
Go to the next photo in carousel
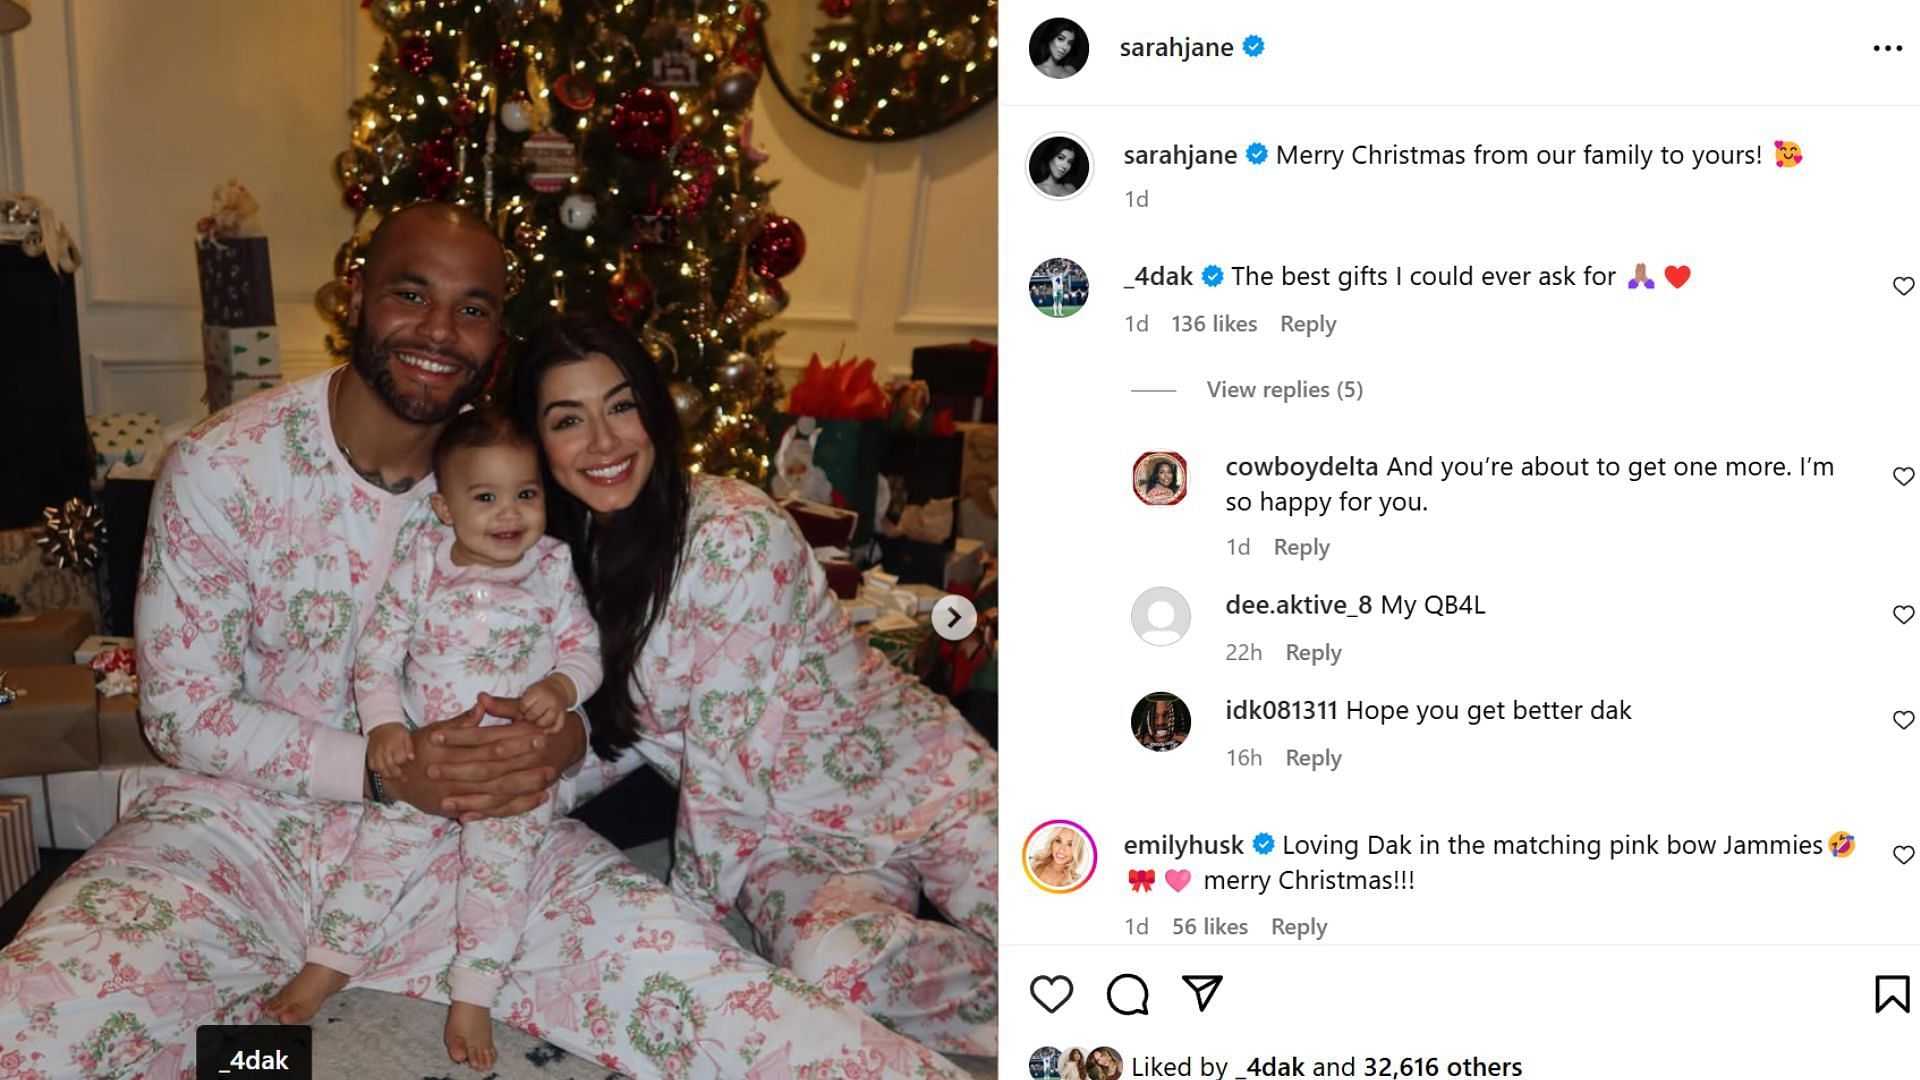pyautogui.click(x=954, y=617)
